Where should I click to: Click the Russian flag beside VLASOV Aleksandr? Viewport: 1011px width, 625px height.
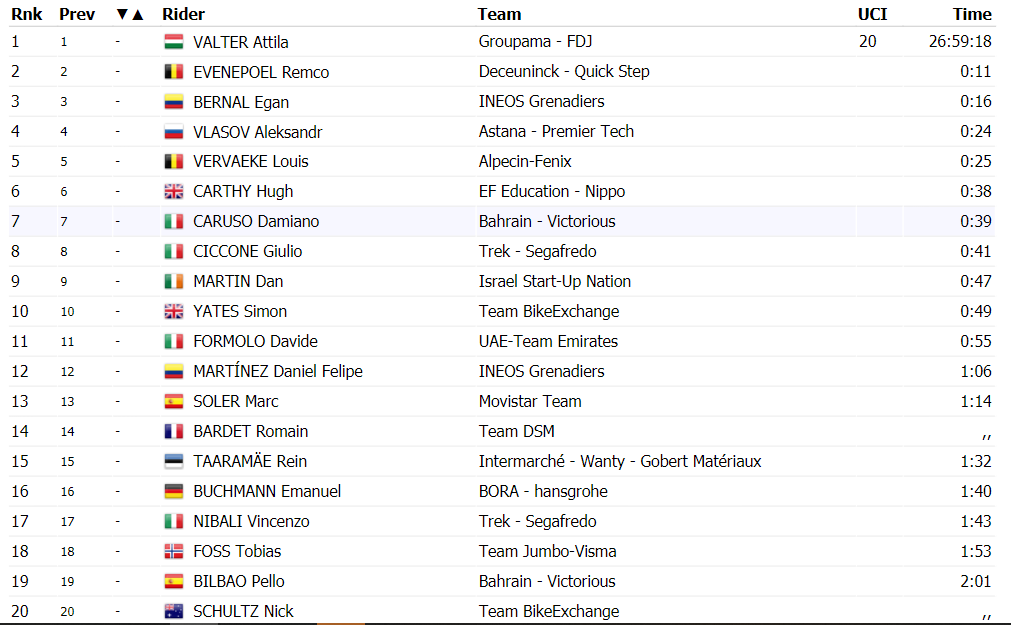[173, 132]
